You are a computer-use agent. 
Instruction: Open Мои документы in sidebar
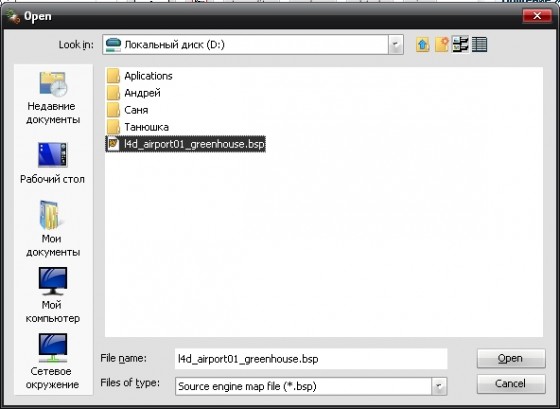(x=52, y=229)
